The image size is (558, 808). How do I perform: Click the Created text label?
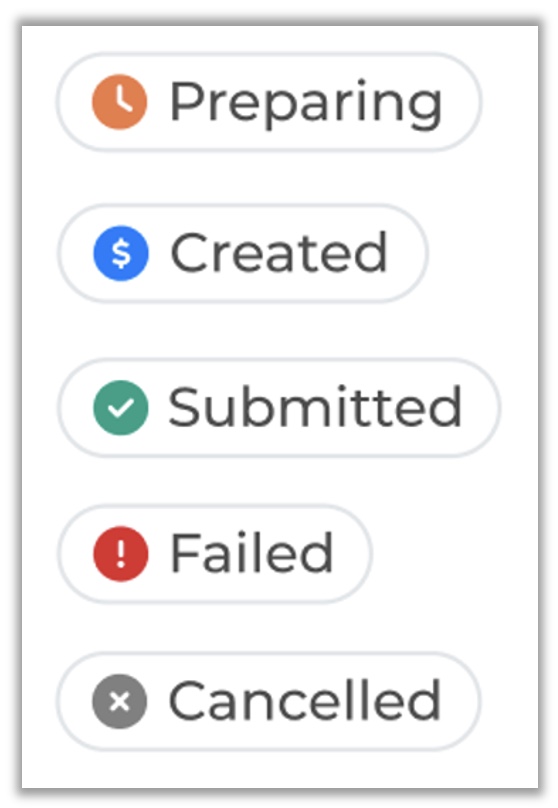279,252
